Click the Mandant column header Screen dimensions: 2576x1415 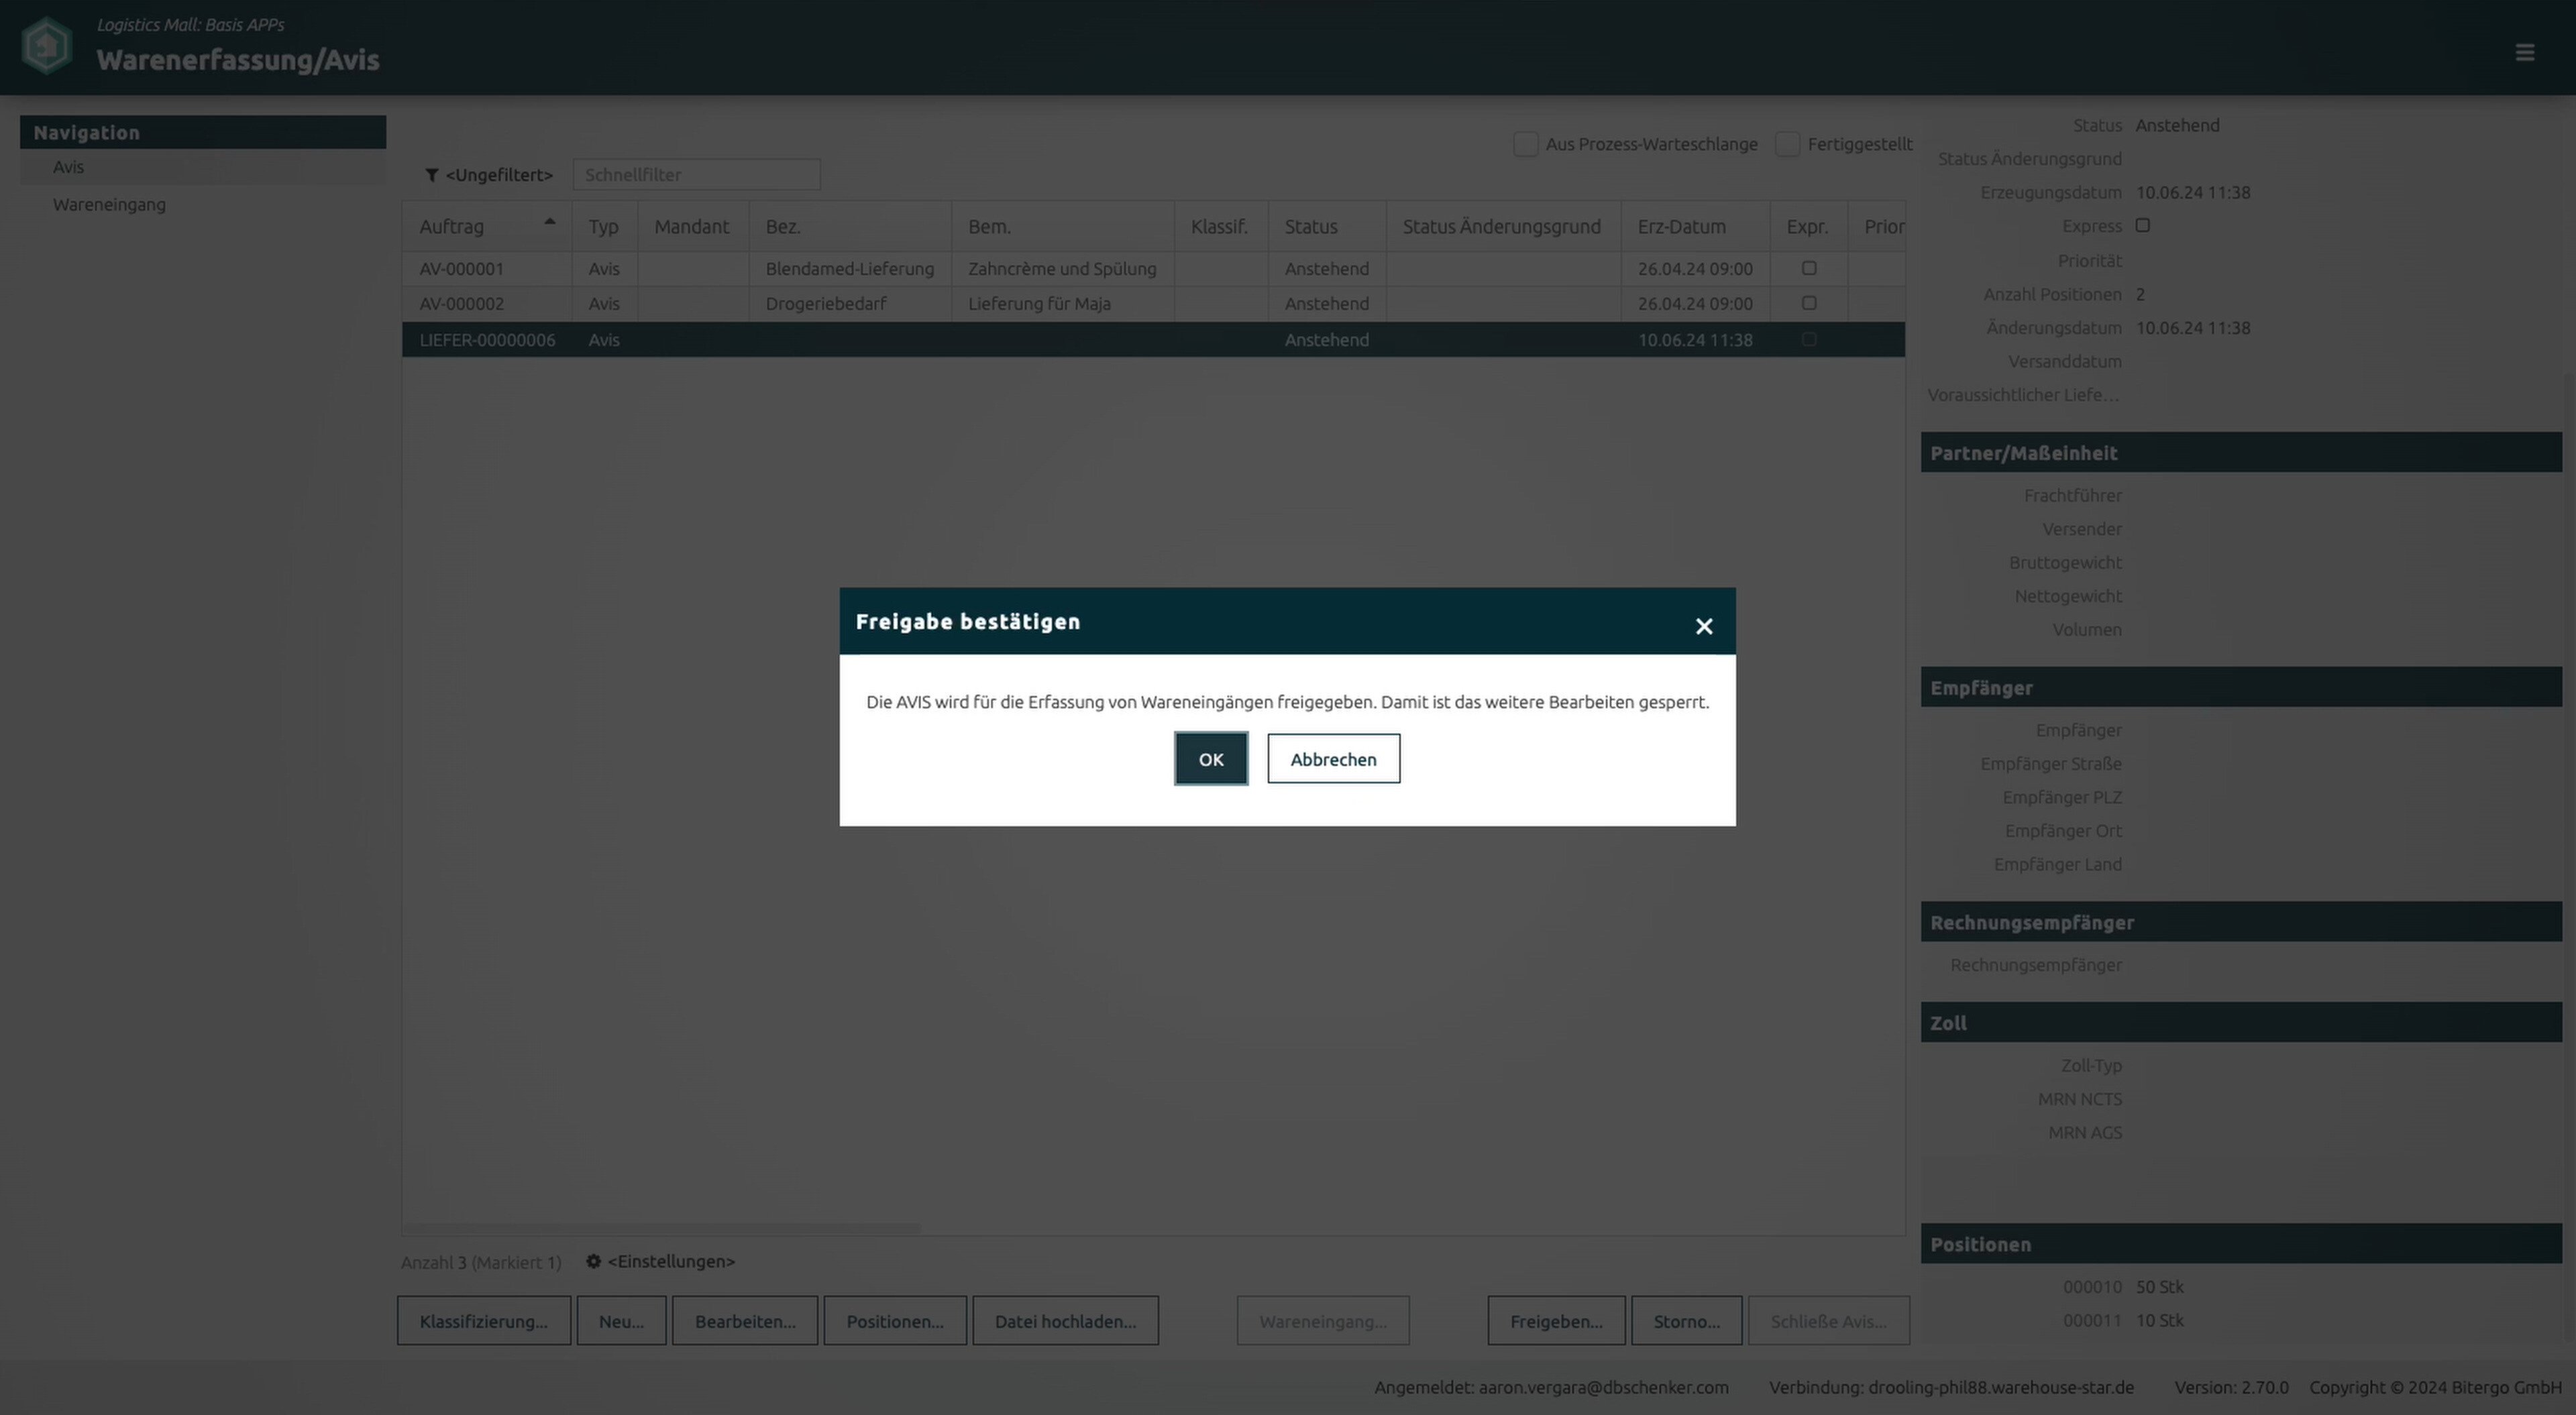click(692, 226)
